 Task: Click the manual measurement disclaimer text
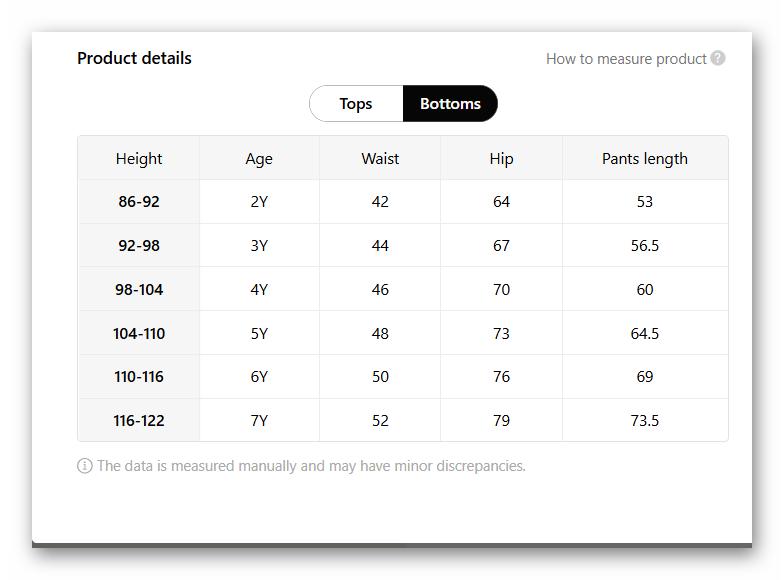[311, 466]
